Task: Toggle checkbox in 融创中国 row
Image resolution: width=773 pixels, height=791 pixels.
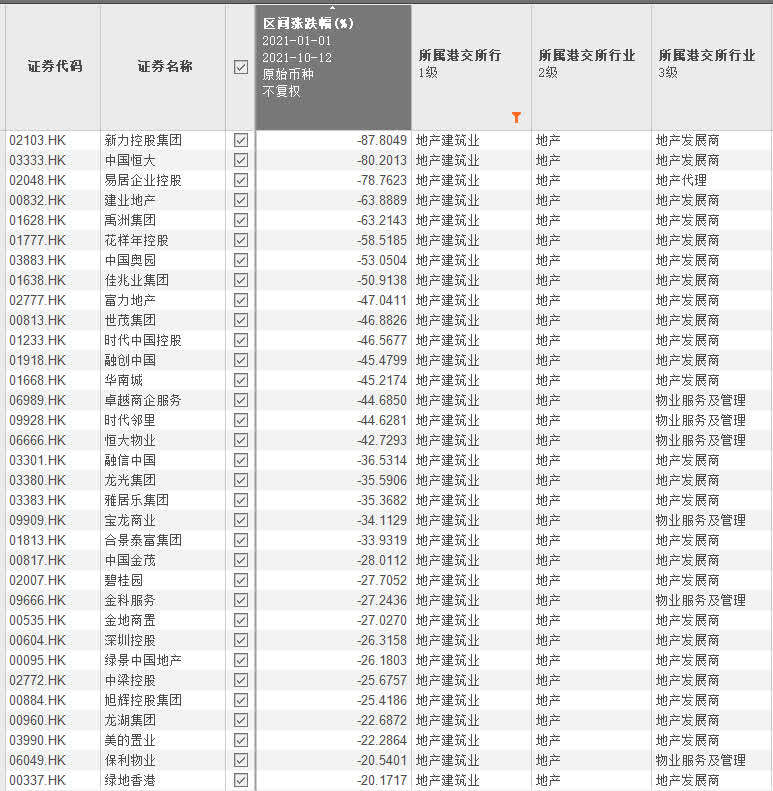Action: (241, 360)
